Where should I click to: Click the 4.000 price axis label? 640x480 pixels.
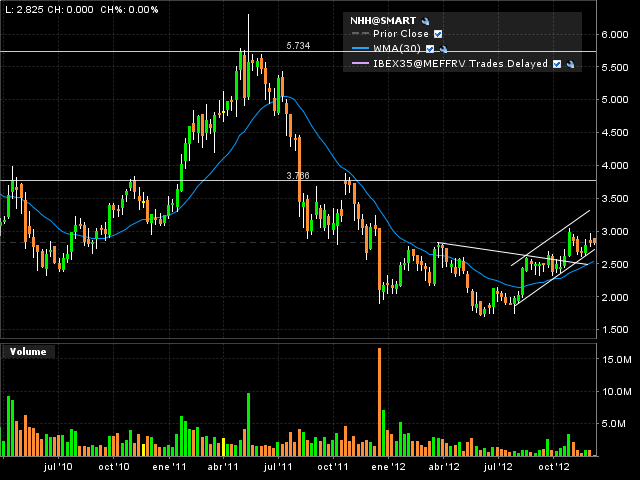pyautogui.click(x=615, y=166)
